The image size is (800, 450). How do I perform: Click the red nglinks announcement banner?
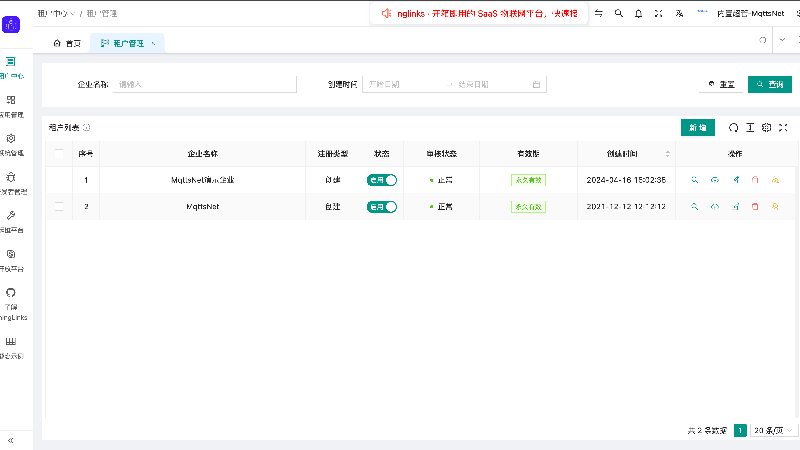click(x=479, y=14)
